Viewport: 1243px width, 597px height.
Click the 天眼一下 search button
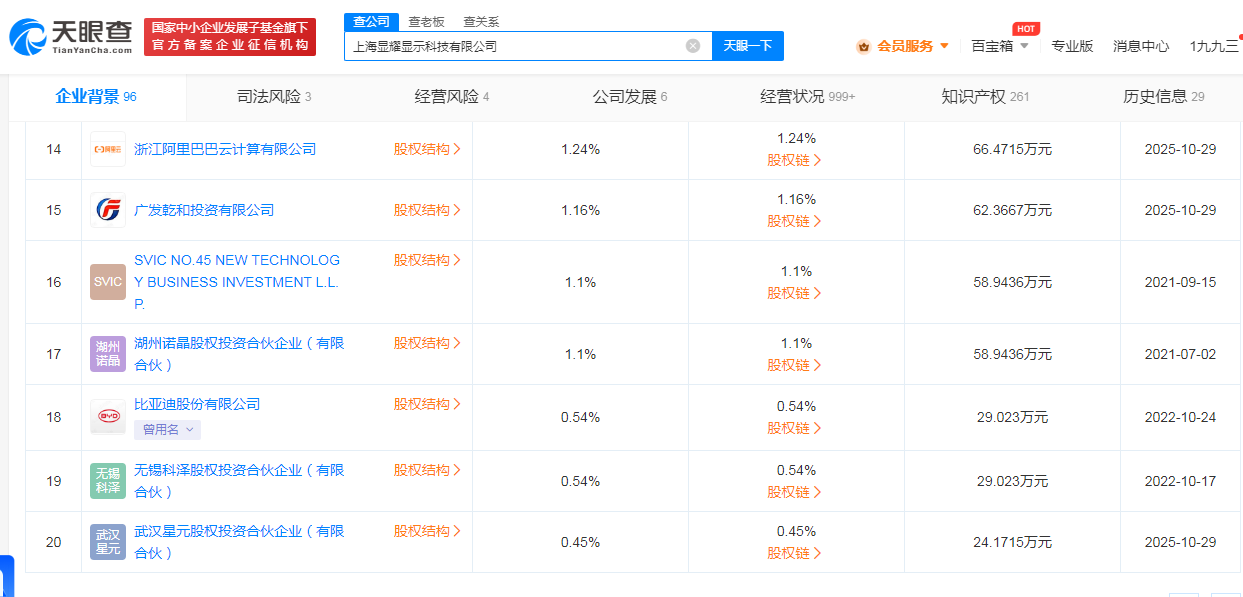pos(748,46)
